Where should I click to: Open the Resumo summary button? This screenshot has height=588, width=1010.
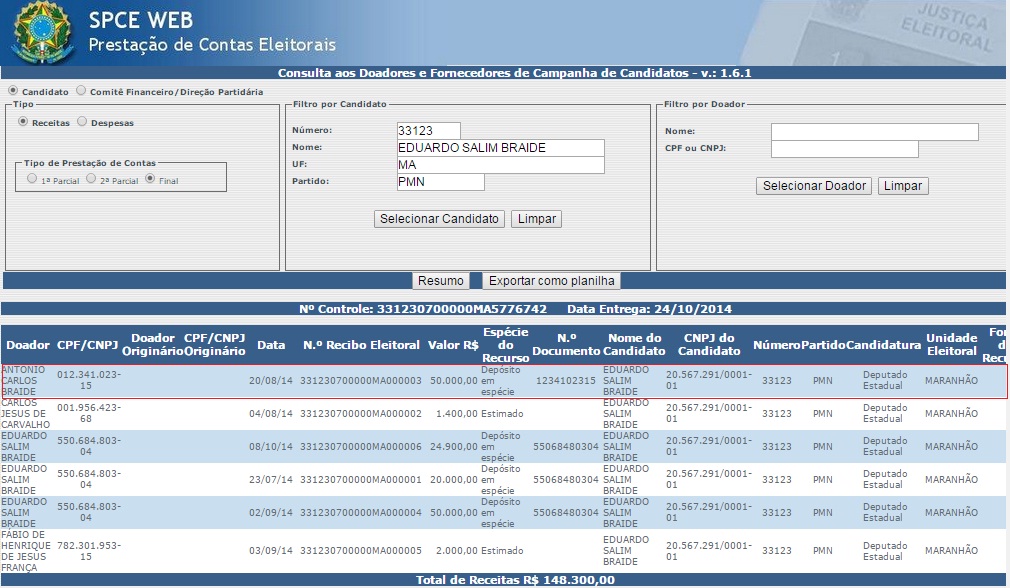tap(440, 281)
